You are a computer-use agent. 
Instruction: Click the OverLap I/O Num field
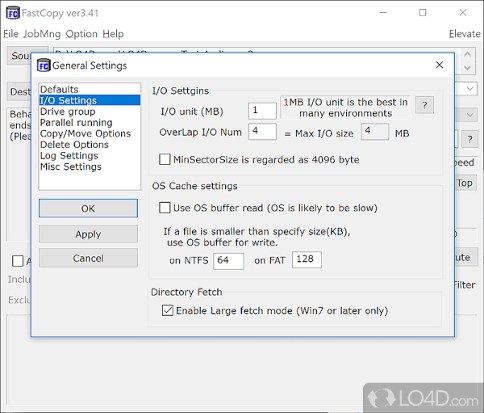click(x=262, y=131)
